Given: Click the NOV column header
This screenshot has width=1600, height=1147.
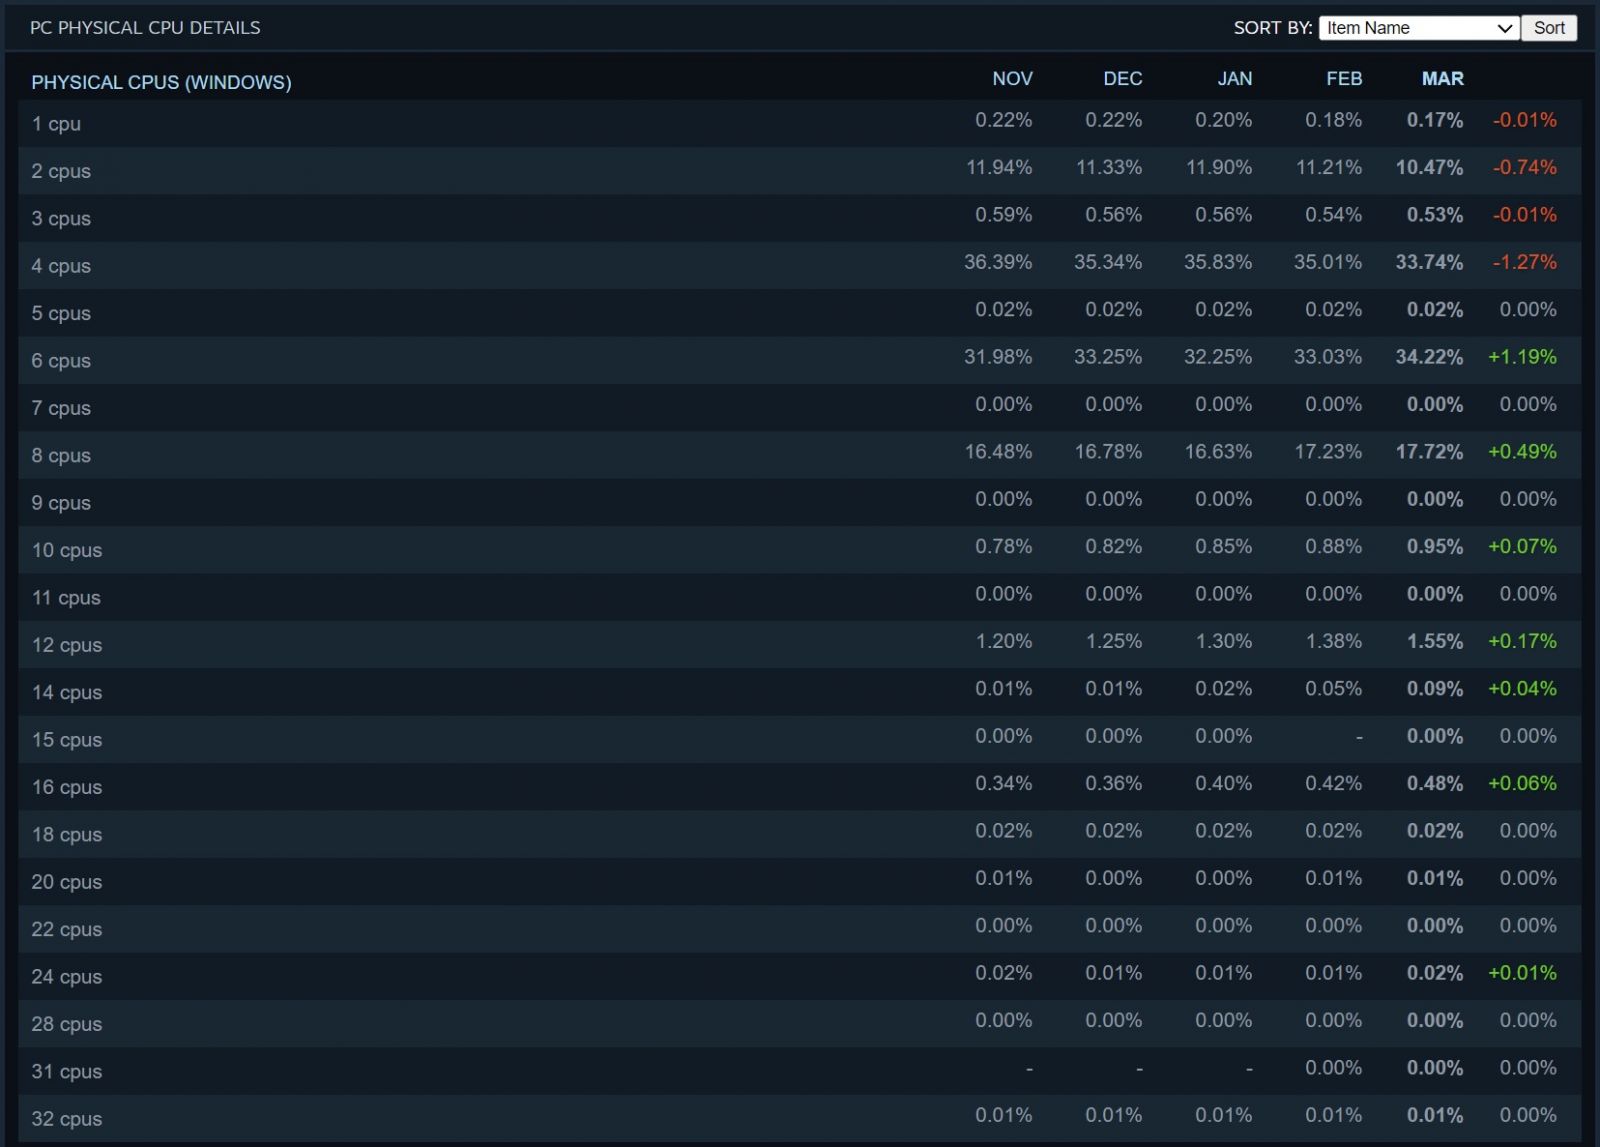Looking at the screenshot, I should pos(1012,79).
